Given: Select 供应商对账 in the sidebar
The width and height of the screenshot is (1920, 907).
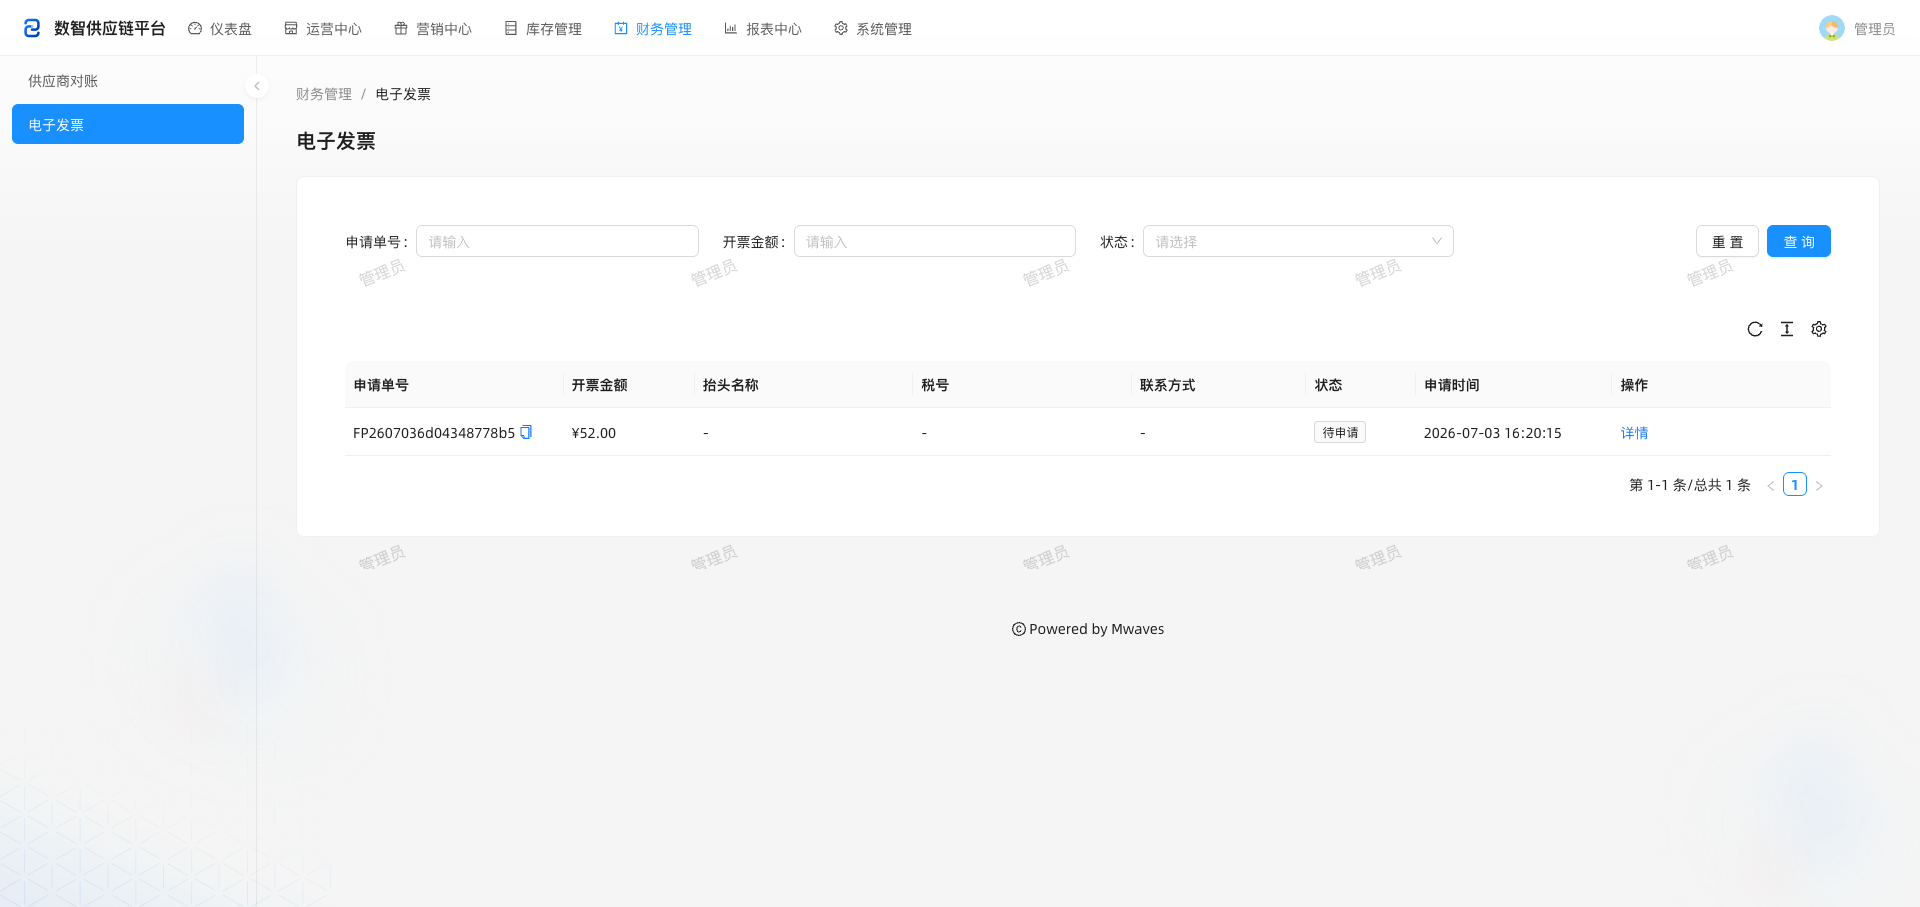Looking at the screenshot, I should (x=128, y=81).
